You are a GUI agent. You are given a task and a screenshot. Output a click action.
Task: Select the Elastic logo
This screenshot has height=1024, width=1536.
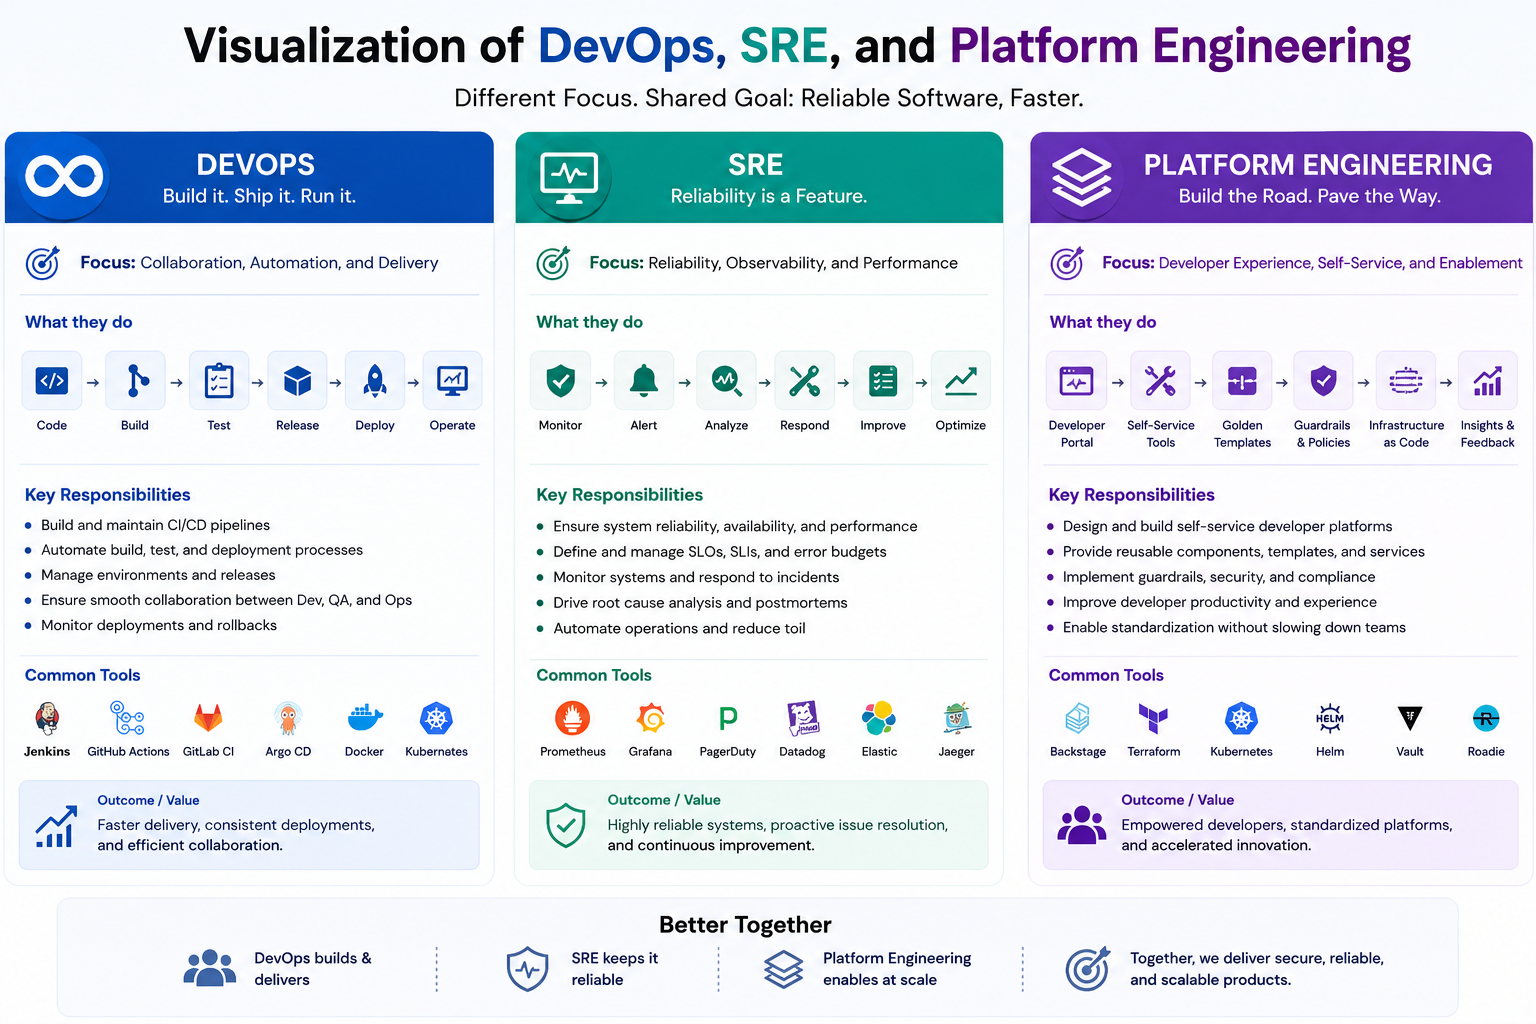[879, 718]
